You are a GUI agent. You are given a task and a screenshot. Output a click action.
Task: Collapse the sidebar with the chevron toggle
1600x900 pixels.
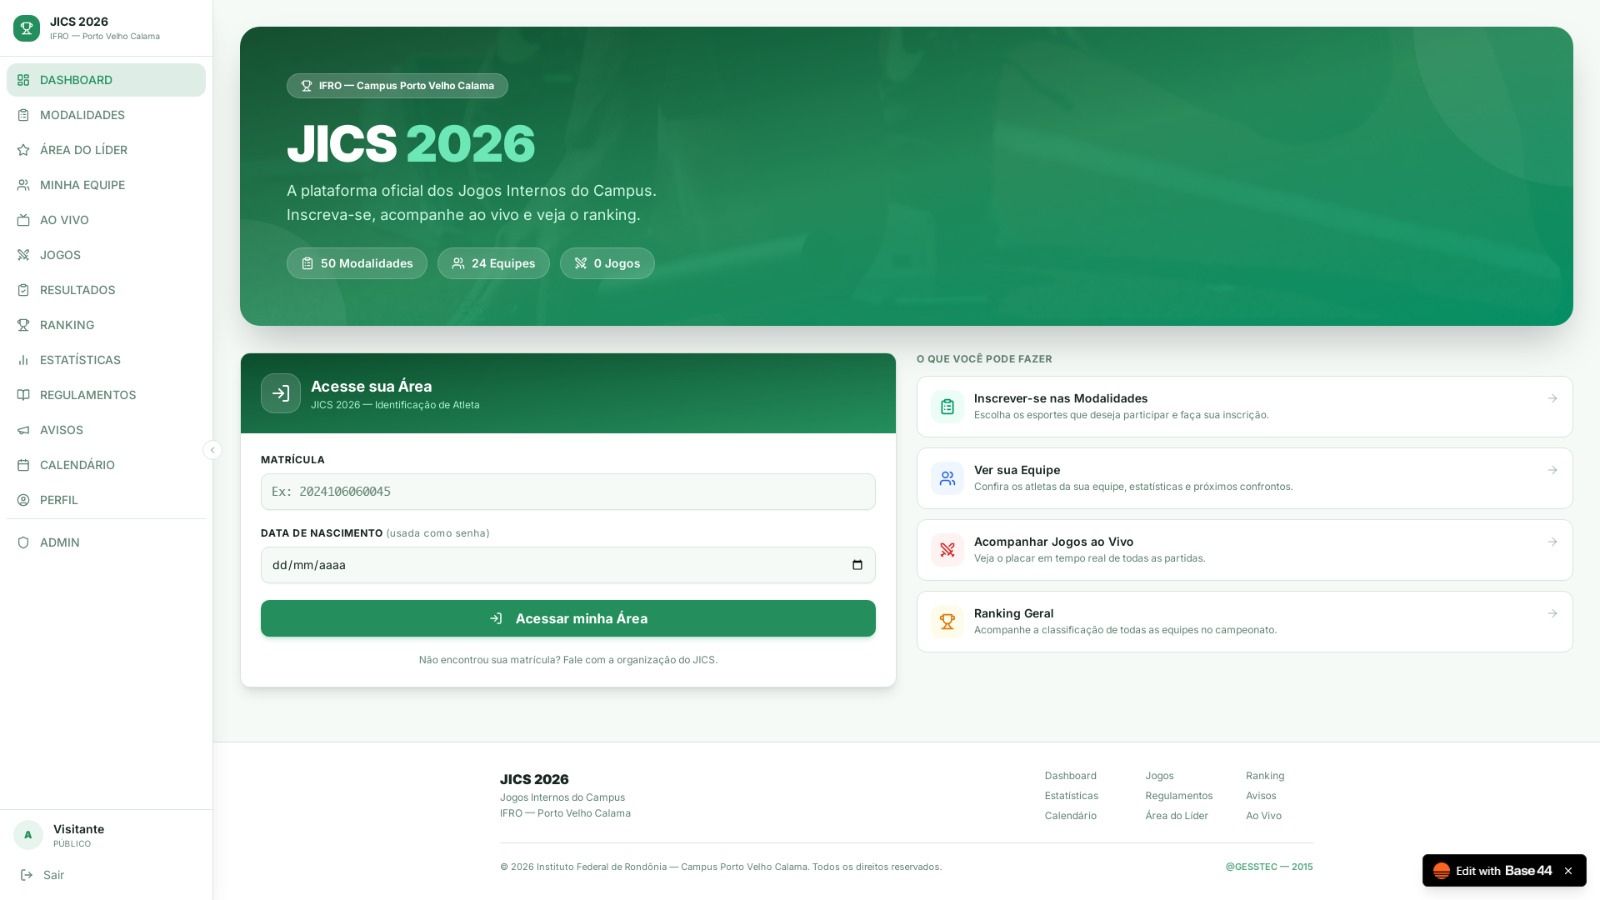[x=212, y=450]
